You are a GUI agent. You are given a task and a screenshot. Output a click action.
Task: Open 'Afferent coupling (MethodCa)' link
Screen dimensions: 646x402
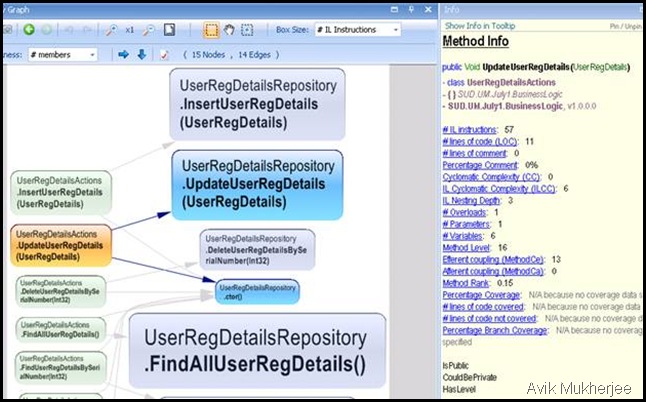coord(493,271)
